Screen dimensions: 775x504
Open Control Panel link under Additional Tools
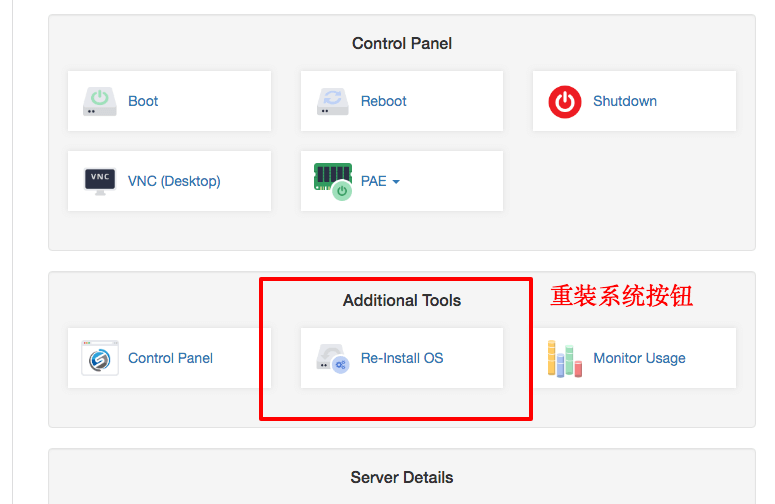tap(171, 358)
